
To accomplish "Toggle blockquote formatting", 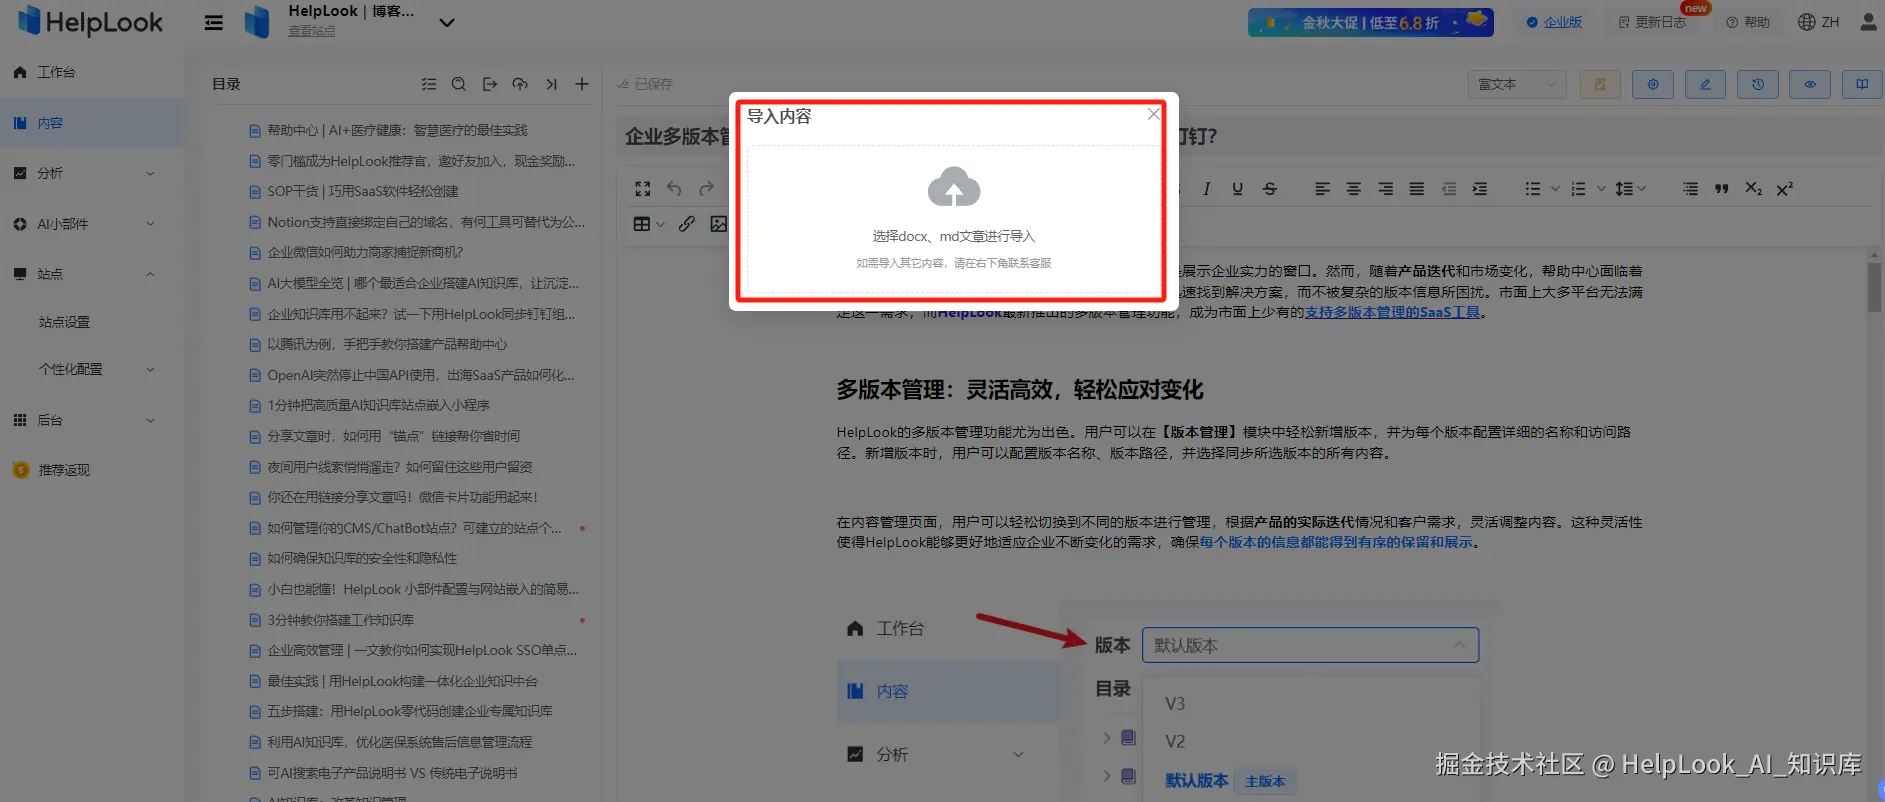I will pyautogui.click(x=1722, y=188).
